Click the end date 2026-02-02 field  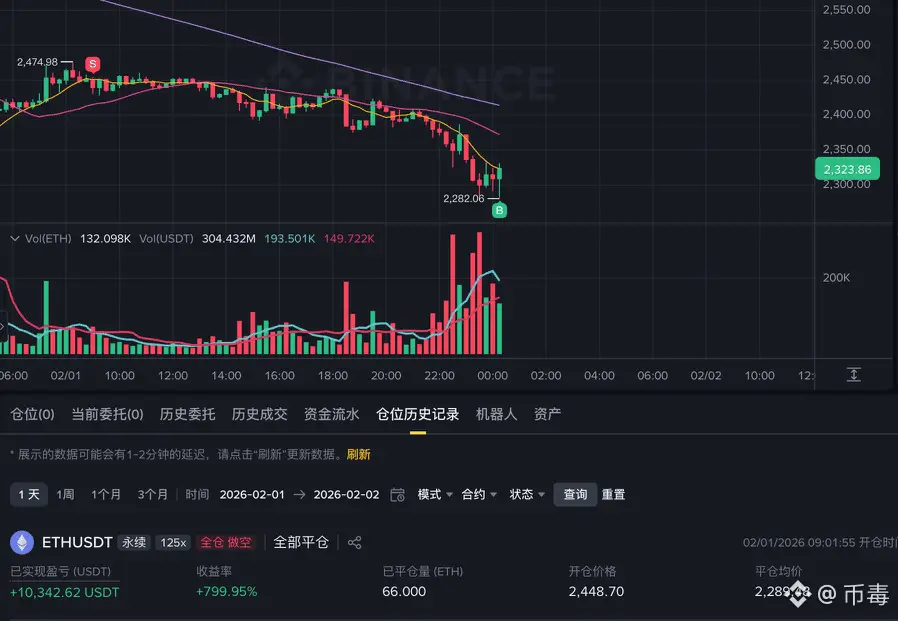point(346,494)
